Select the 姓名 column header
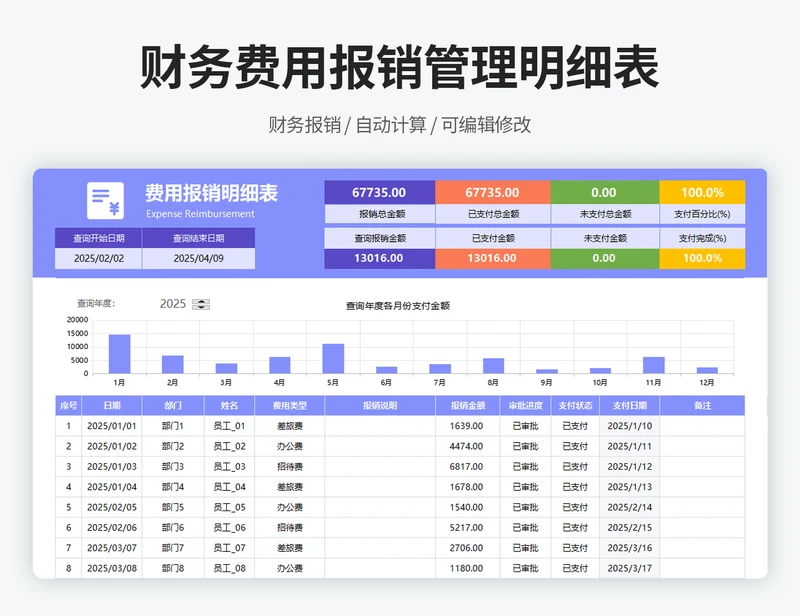The width and height of the screenshot is (800, 616). tap(229, 406)
